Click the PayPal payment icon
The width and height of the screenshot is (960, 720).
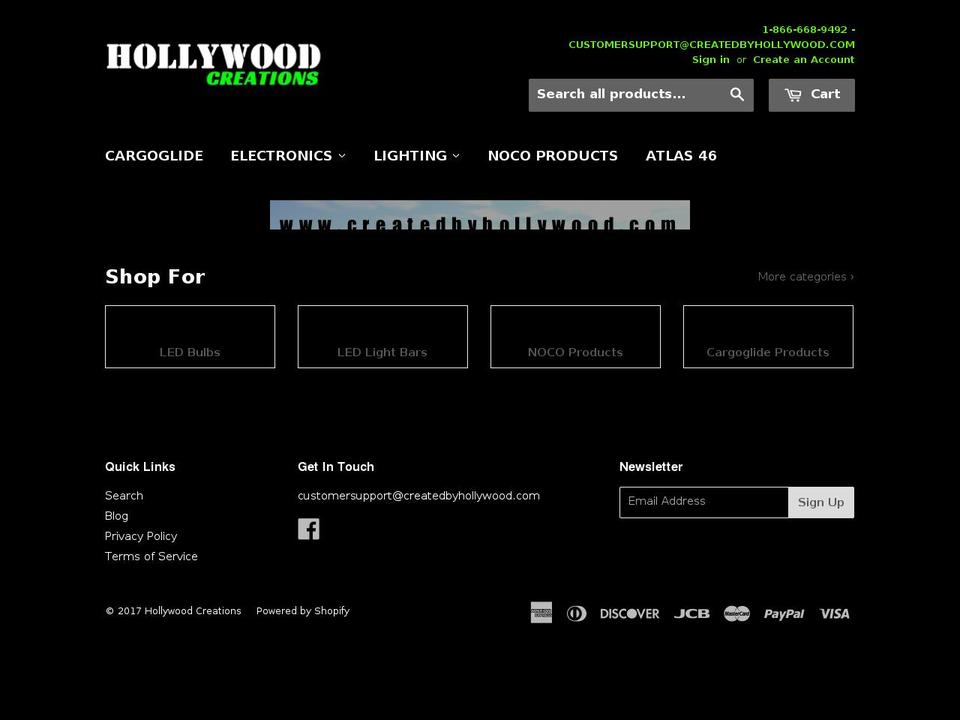[x=784, y=613]
